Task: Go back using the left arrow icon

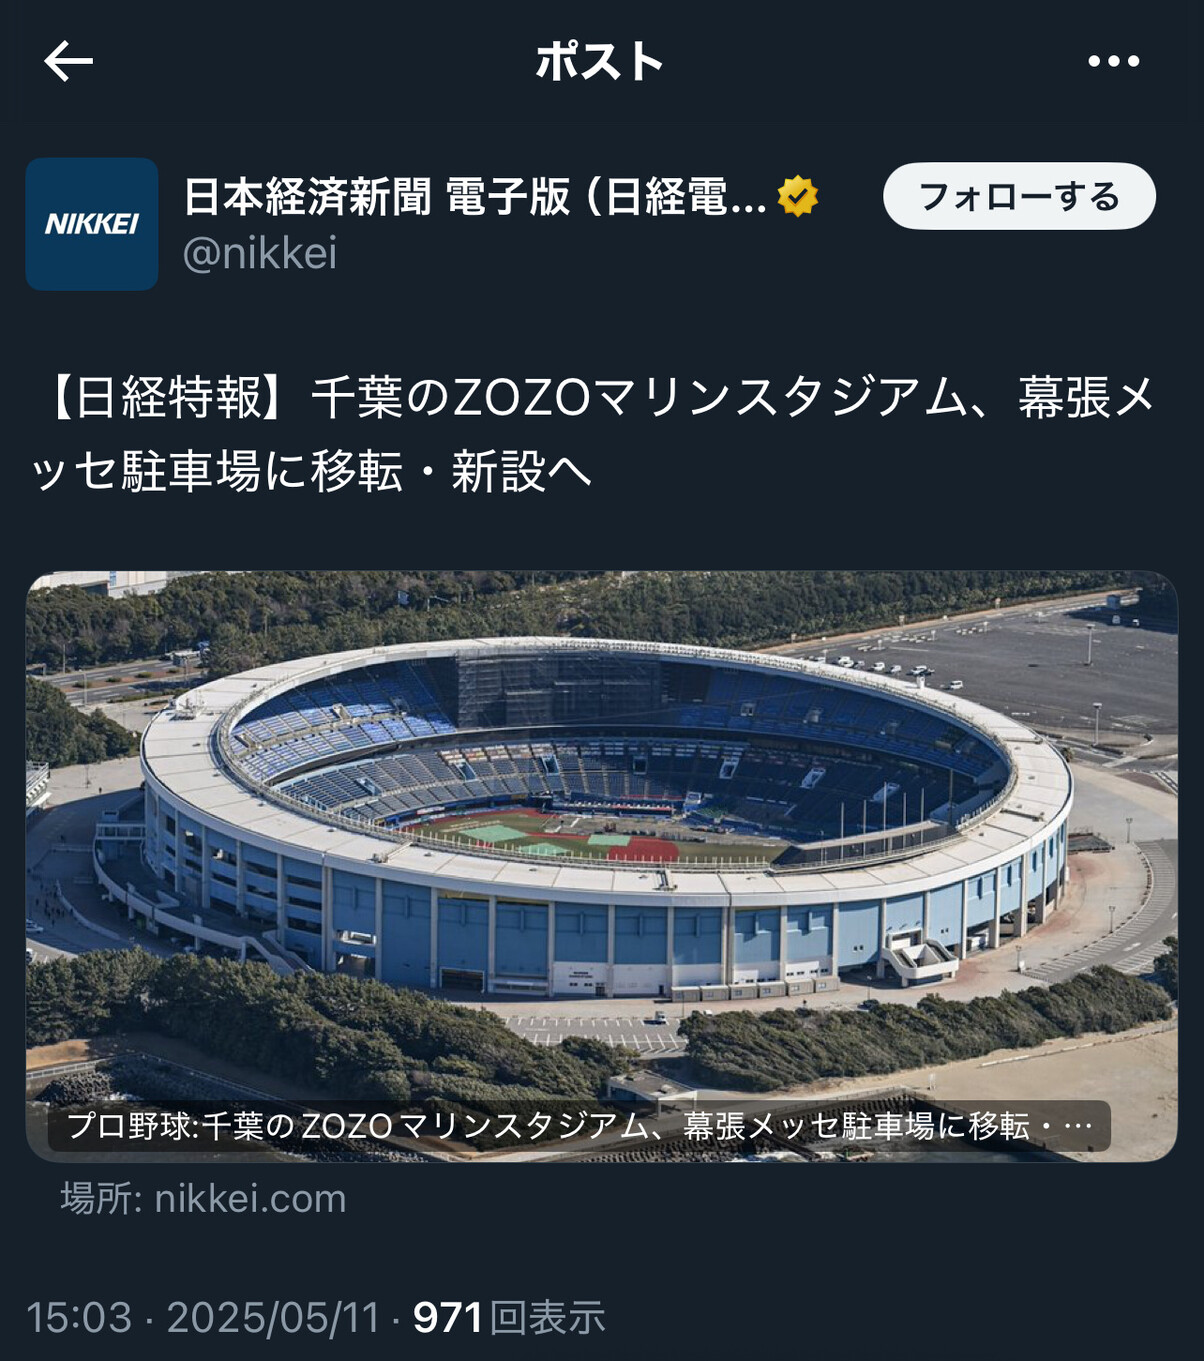Action: [x=68, y=61]
